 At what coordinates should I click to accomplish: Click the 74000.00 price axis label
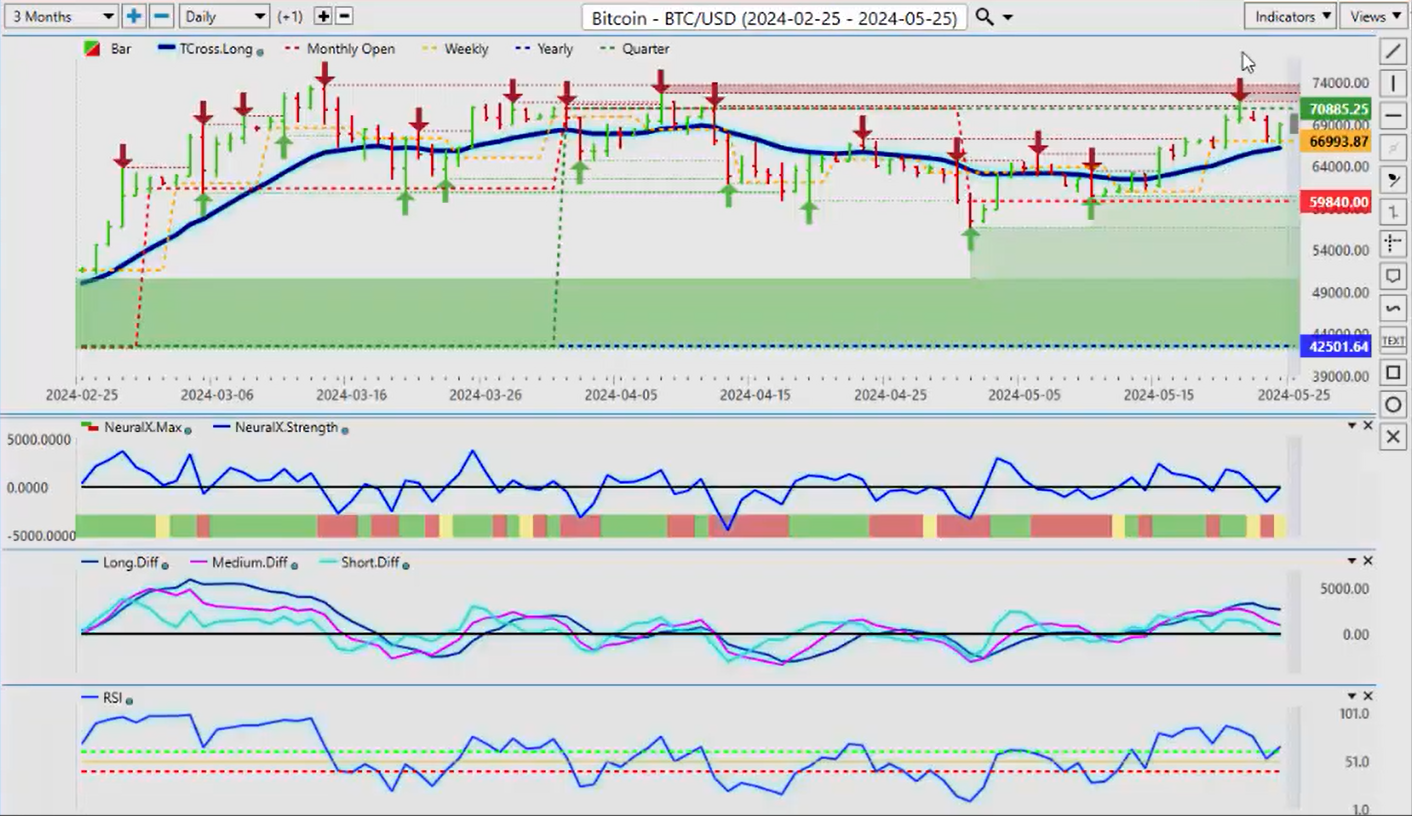coord(1341,82)
